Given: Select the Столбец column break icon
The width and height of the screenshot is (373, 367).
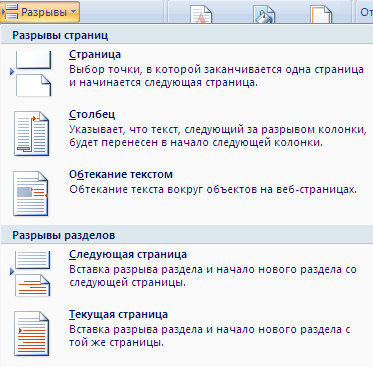Looking at the screenshot, I should (x=31, y=133).
